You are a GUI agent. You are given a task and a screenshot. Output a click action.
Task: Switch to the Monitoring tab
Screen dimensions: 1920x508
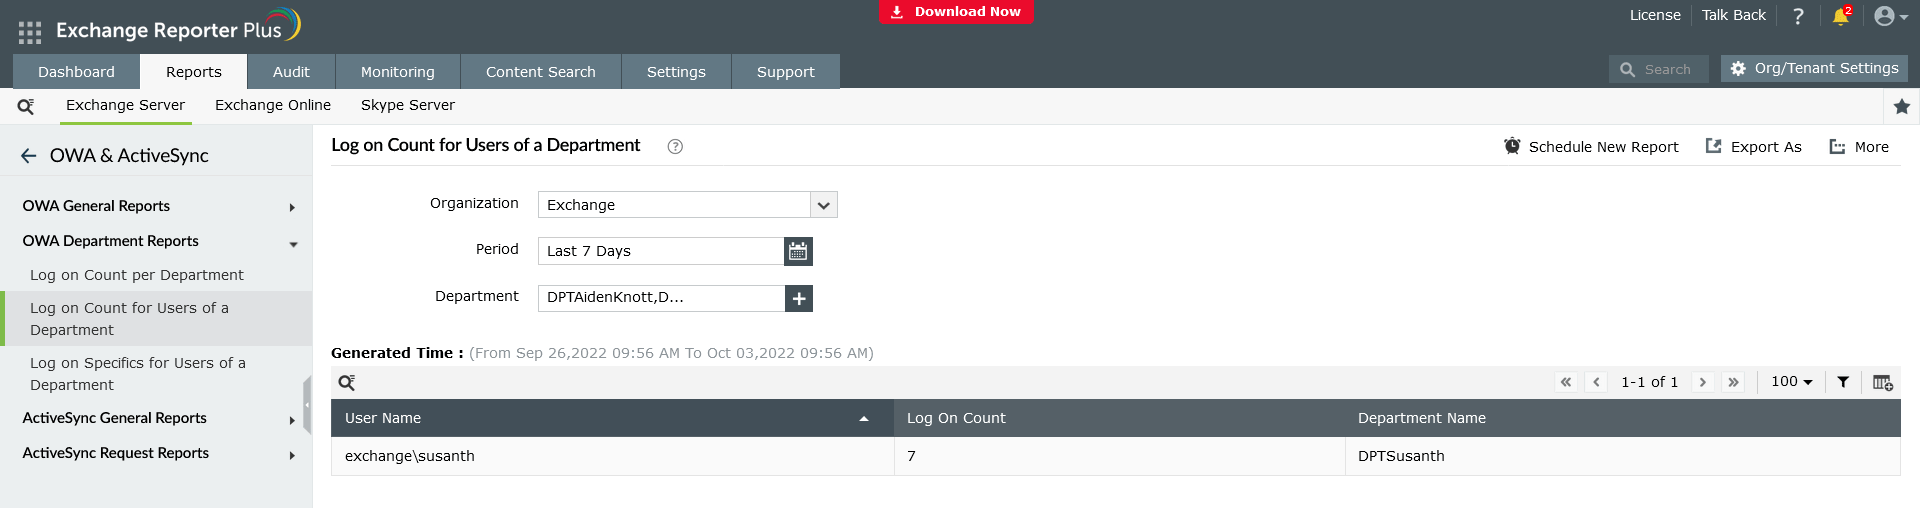(x=398, y=72)
